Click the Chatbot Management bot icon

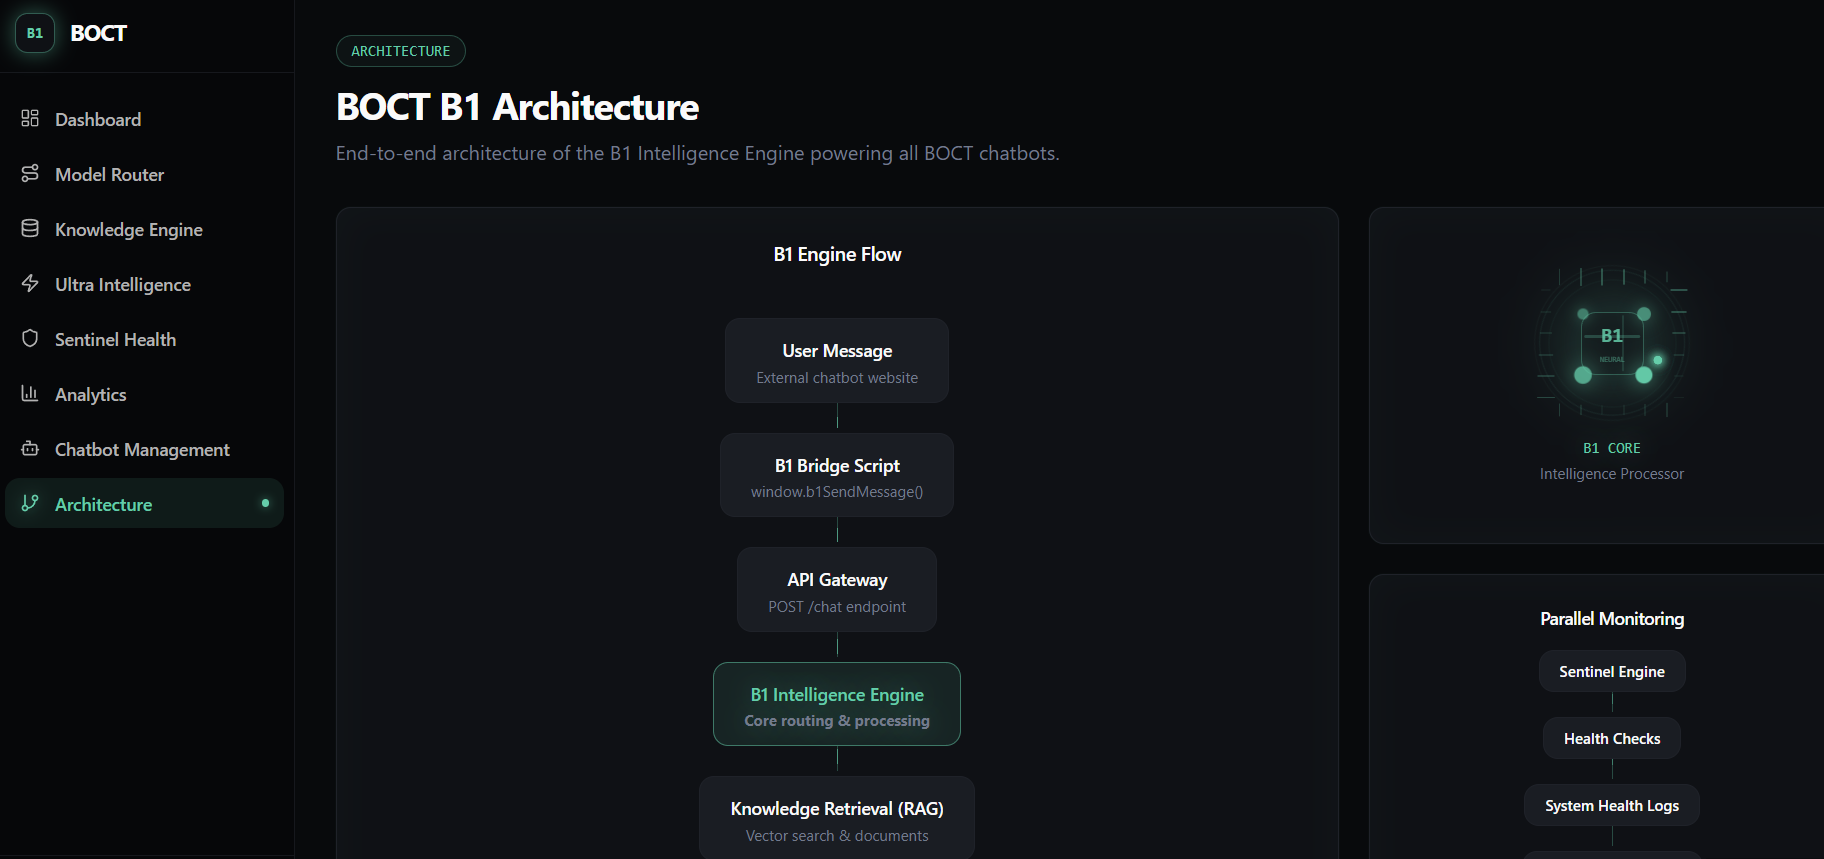coord(30,448)
